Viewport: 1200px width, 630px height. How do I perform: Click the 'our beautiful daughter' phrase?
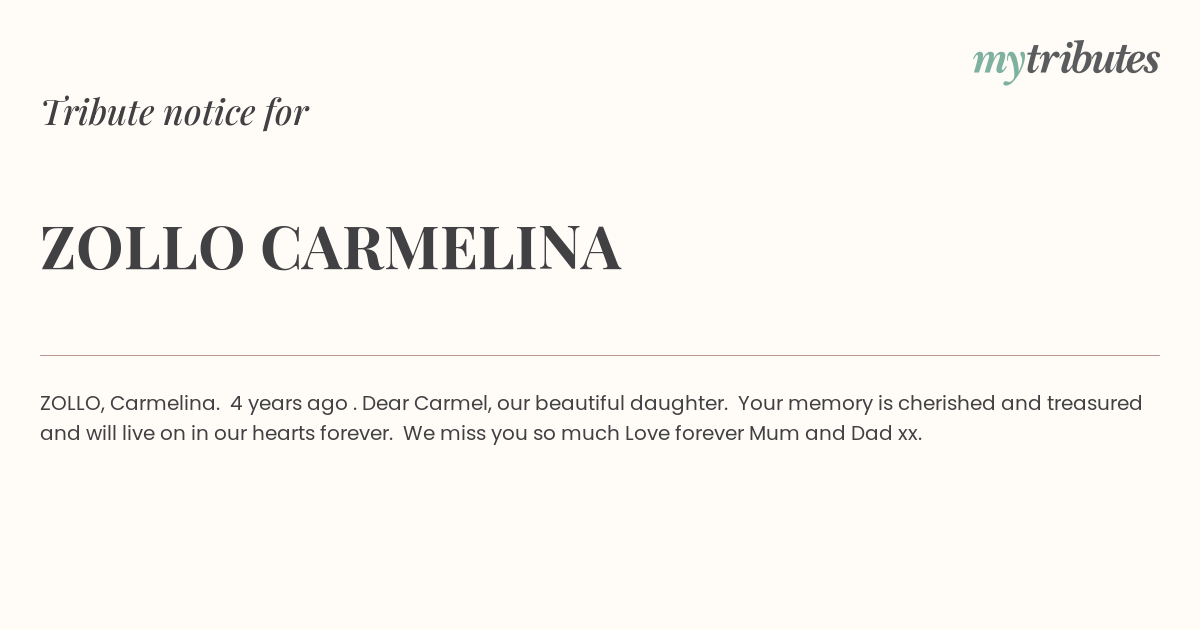611,403
